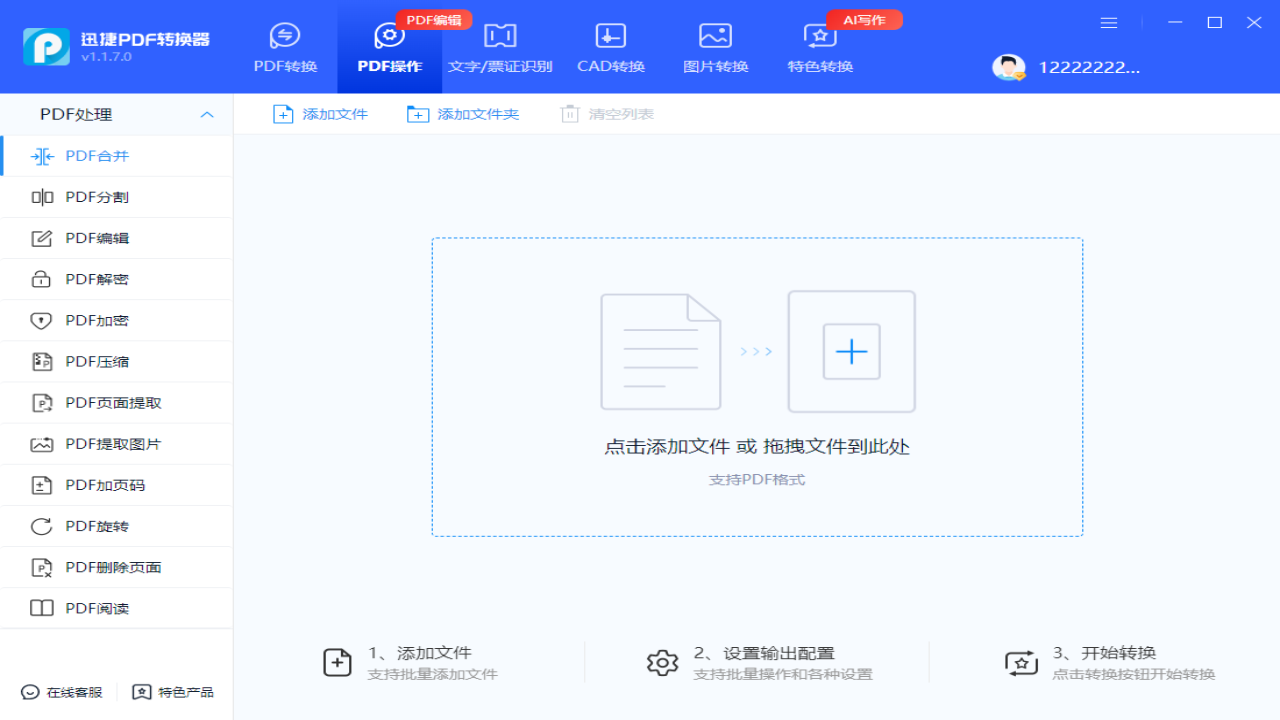Open the PDF旋转 rotation tool
The width and height of the screenshot is (1280, 720).
[x=98, y=525]
